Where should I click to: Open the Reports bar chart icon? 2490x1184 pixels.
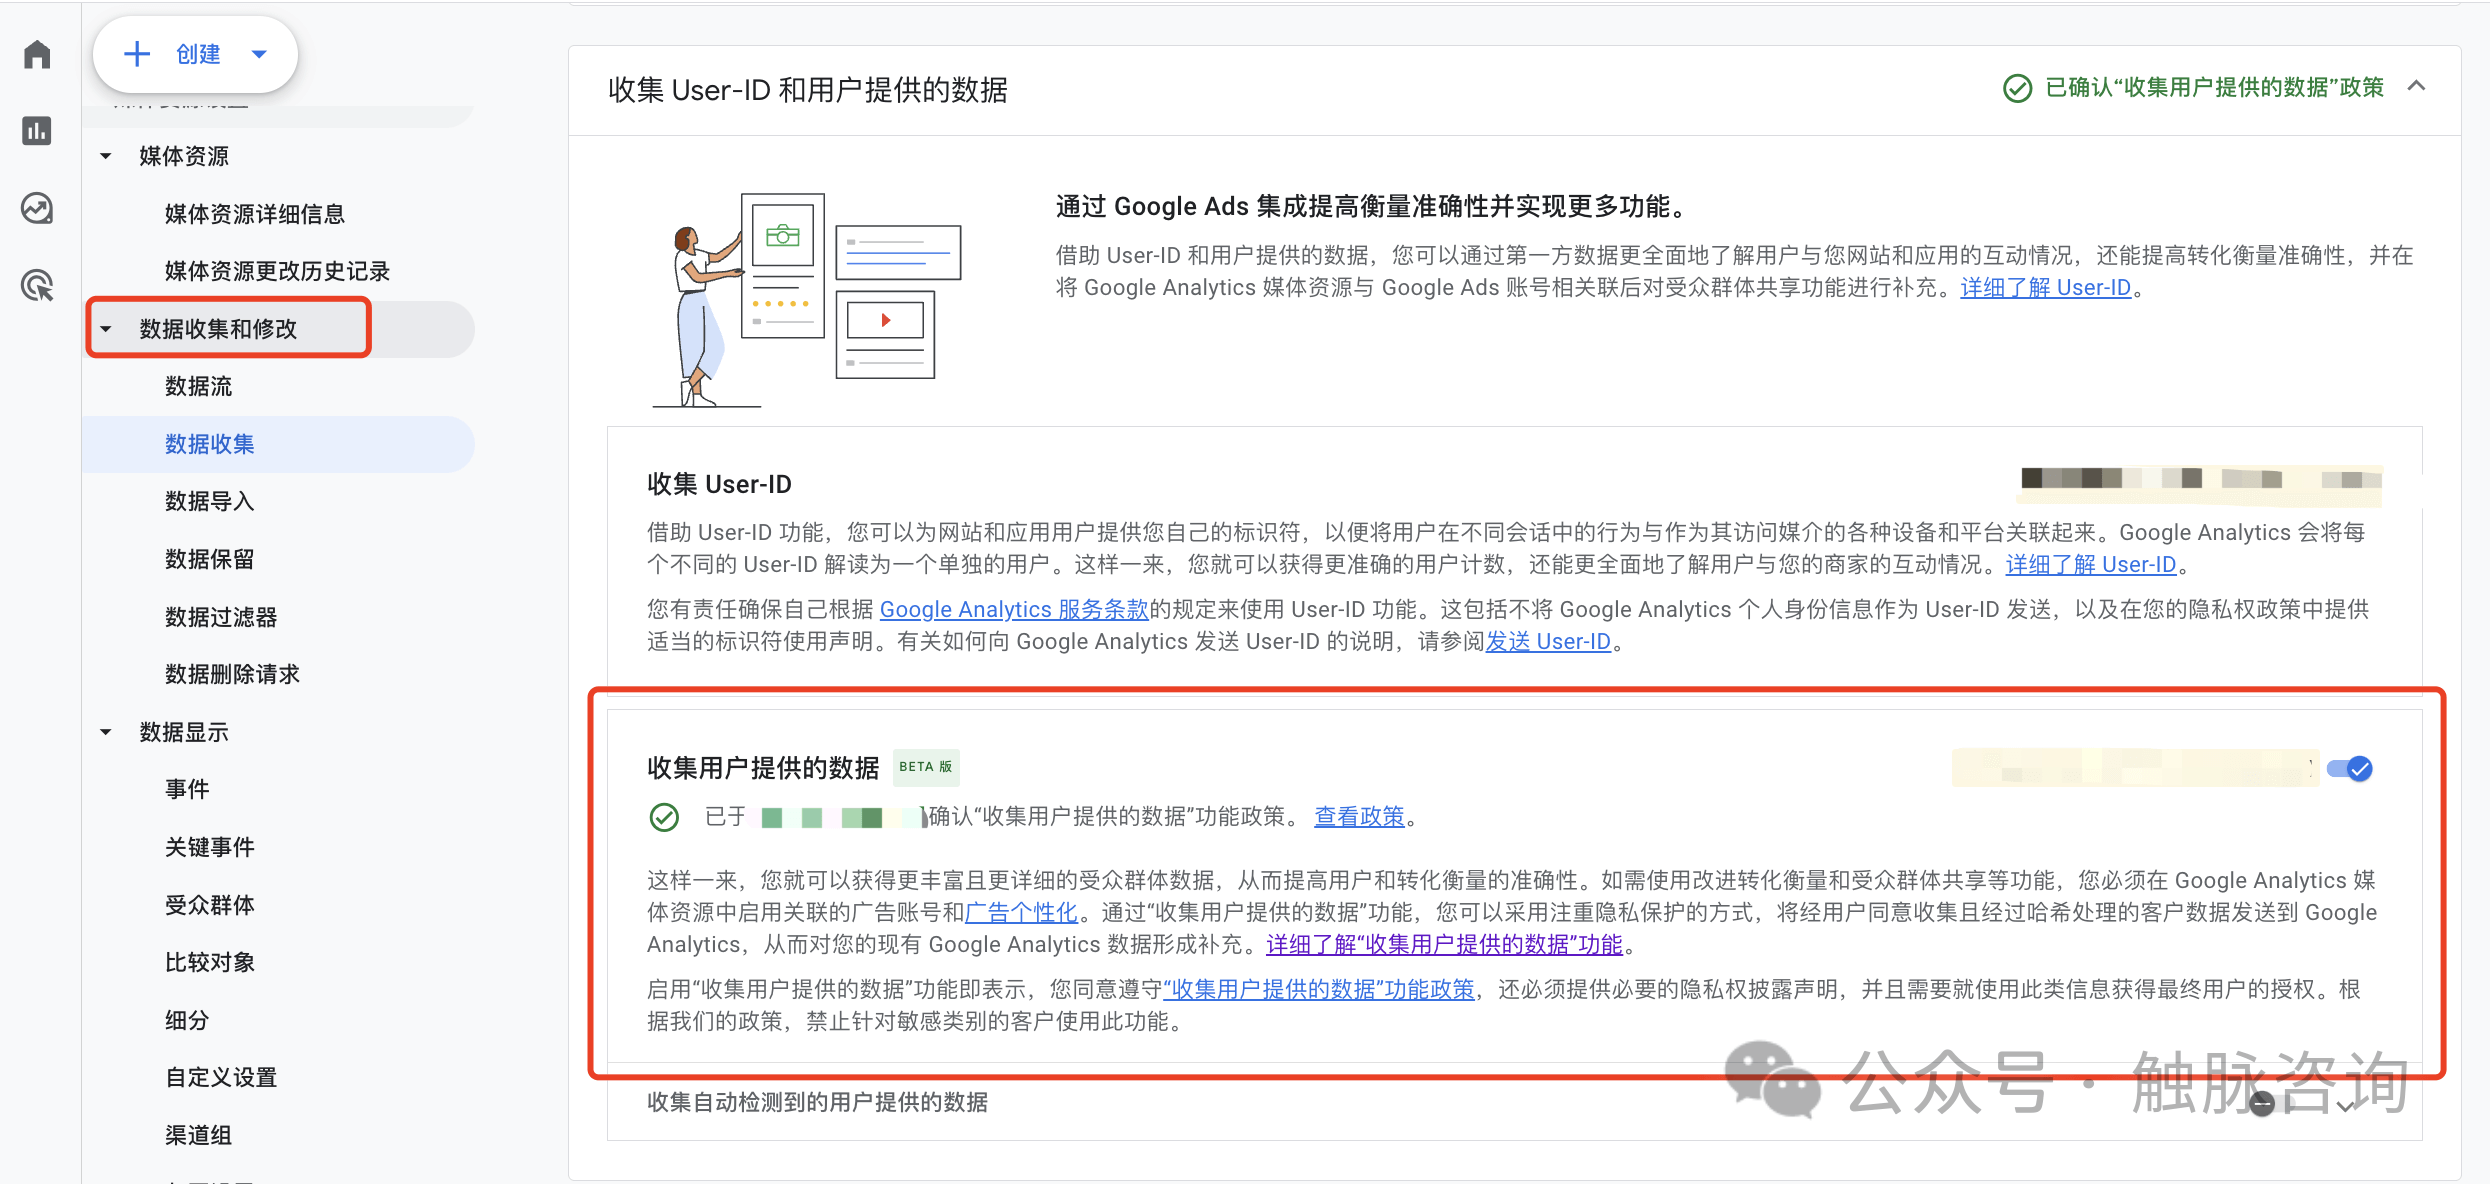pos(37,131)
